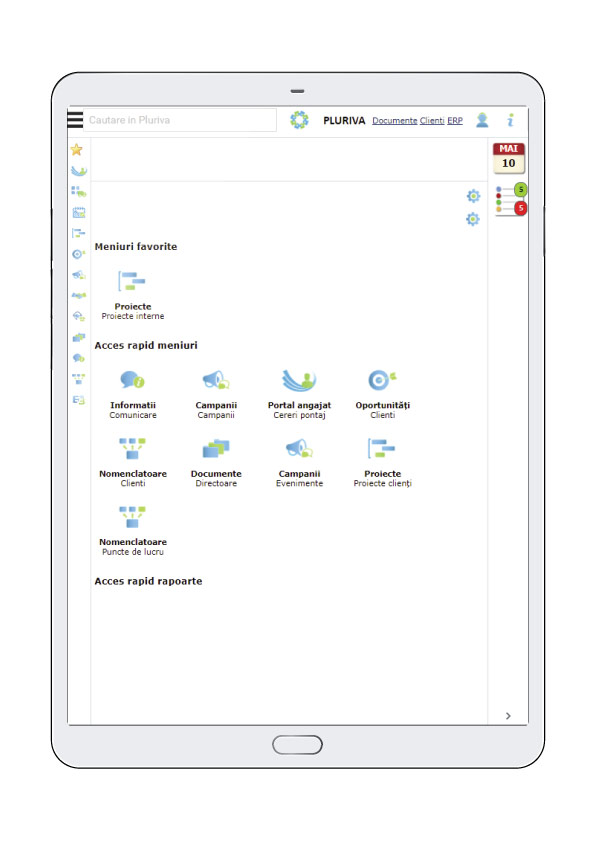Open the chat bubbles icon in sidebar
The width and height of the screenshot is (595, 842).
[x=78, y=358]
